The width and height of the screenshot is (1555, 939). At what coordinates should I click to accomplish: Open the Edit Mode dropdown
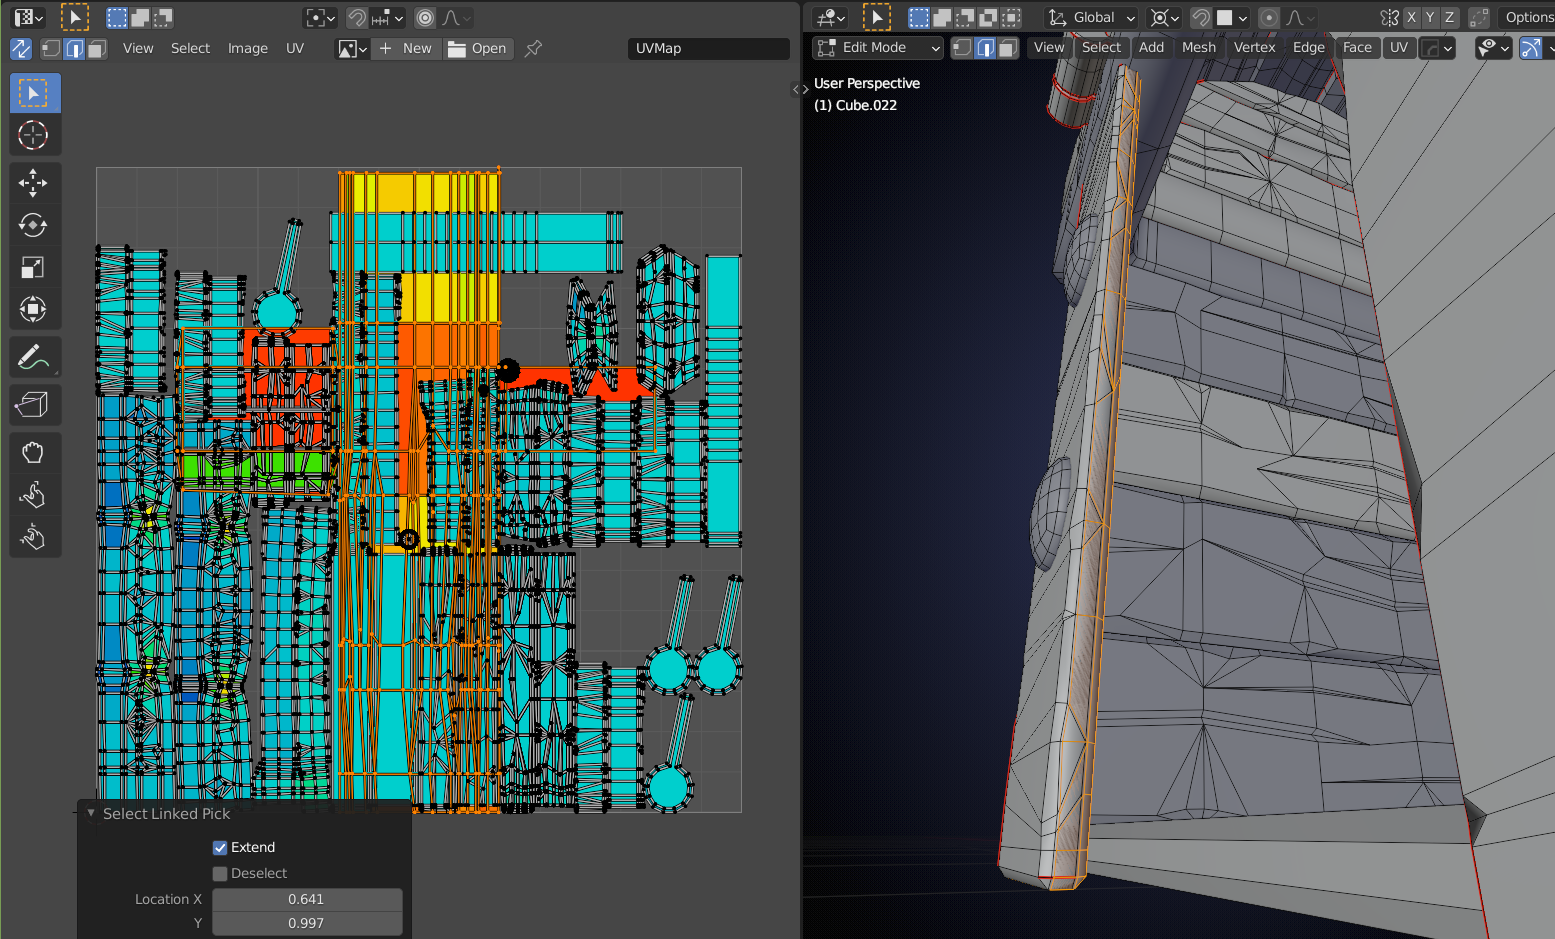(878, 47)
